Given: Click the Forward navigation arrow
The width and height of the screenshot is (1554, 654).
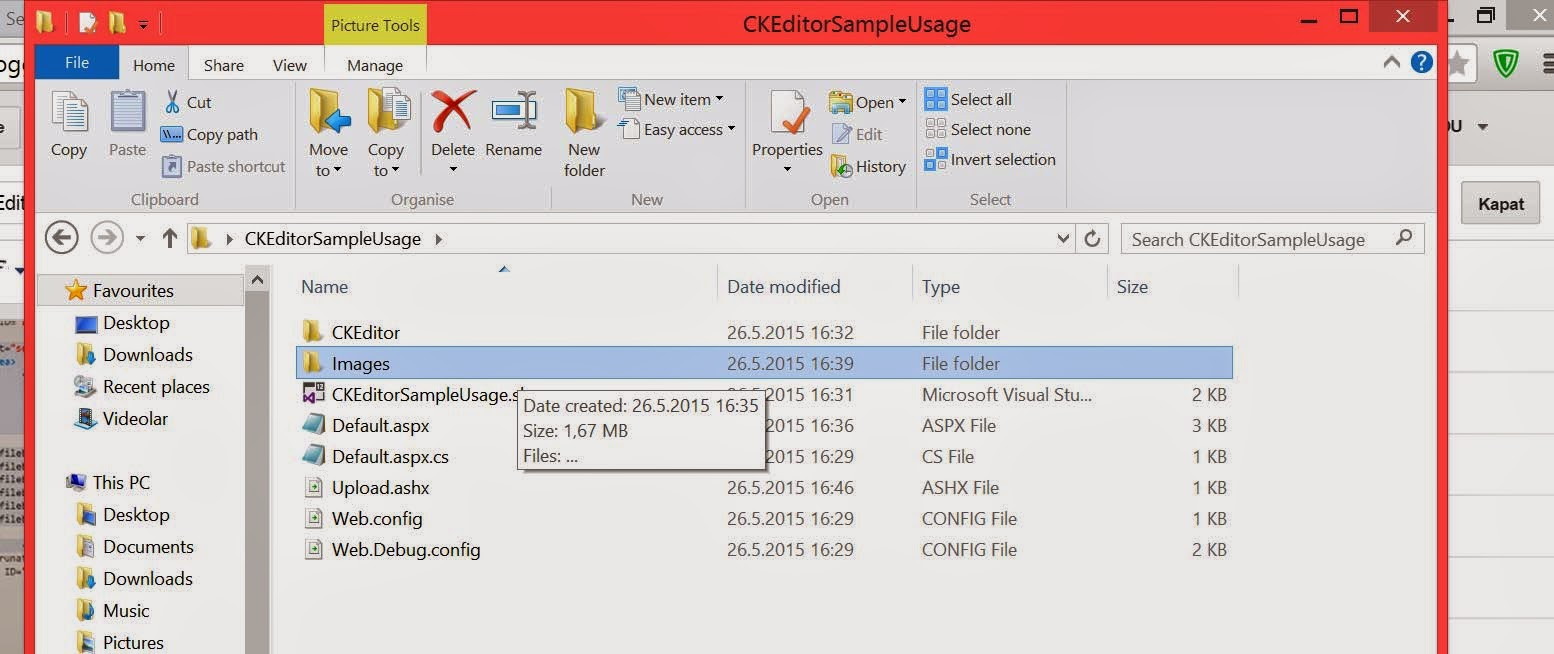Looking at the screenshot, I should click(106, 238).
